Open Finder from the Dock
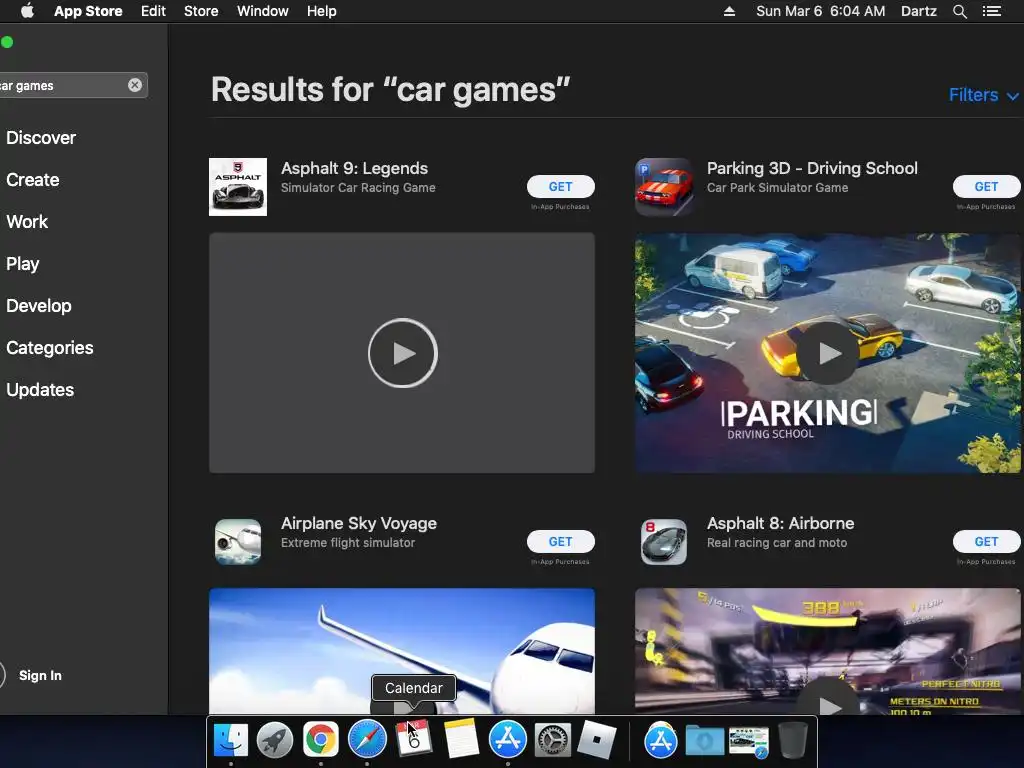Image resolution: width=1024 pixels, height=768 pixels. [231, 740]
